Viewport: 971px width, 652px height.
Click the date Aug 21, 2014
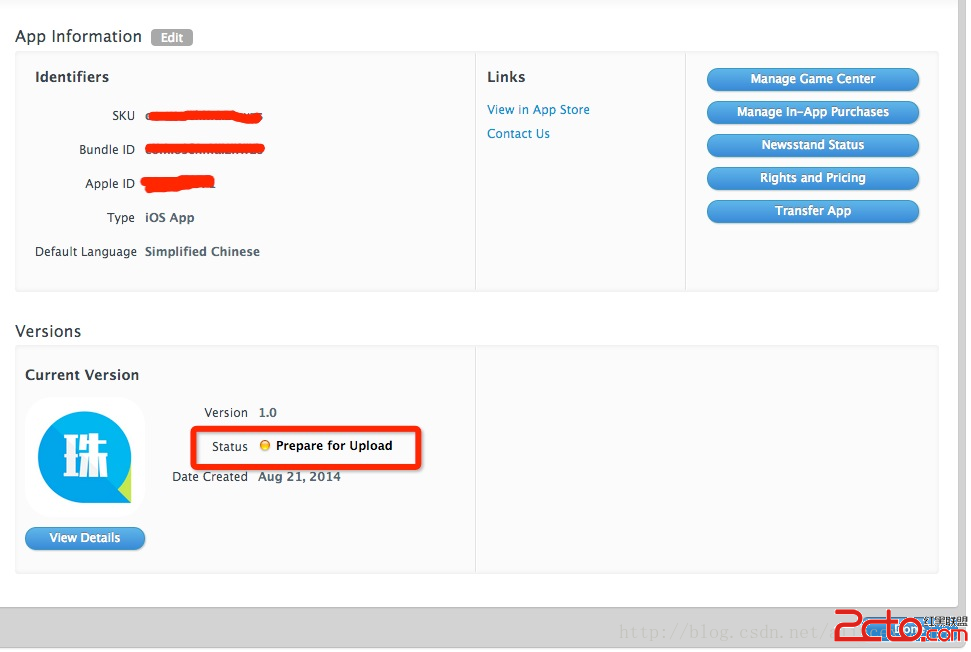tap(299, 477)
